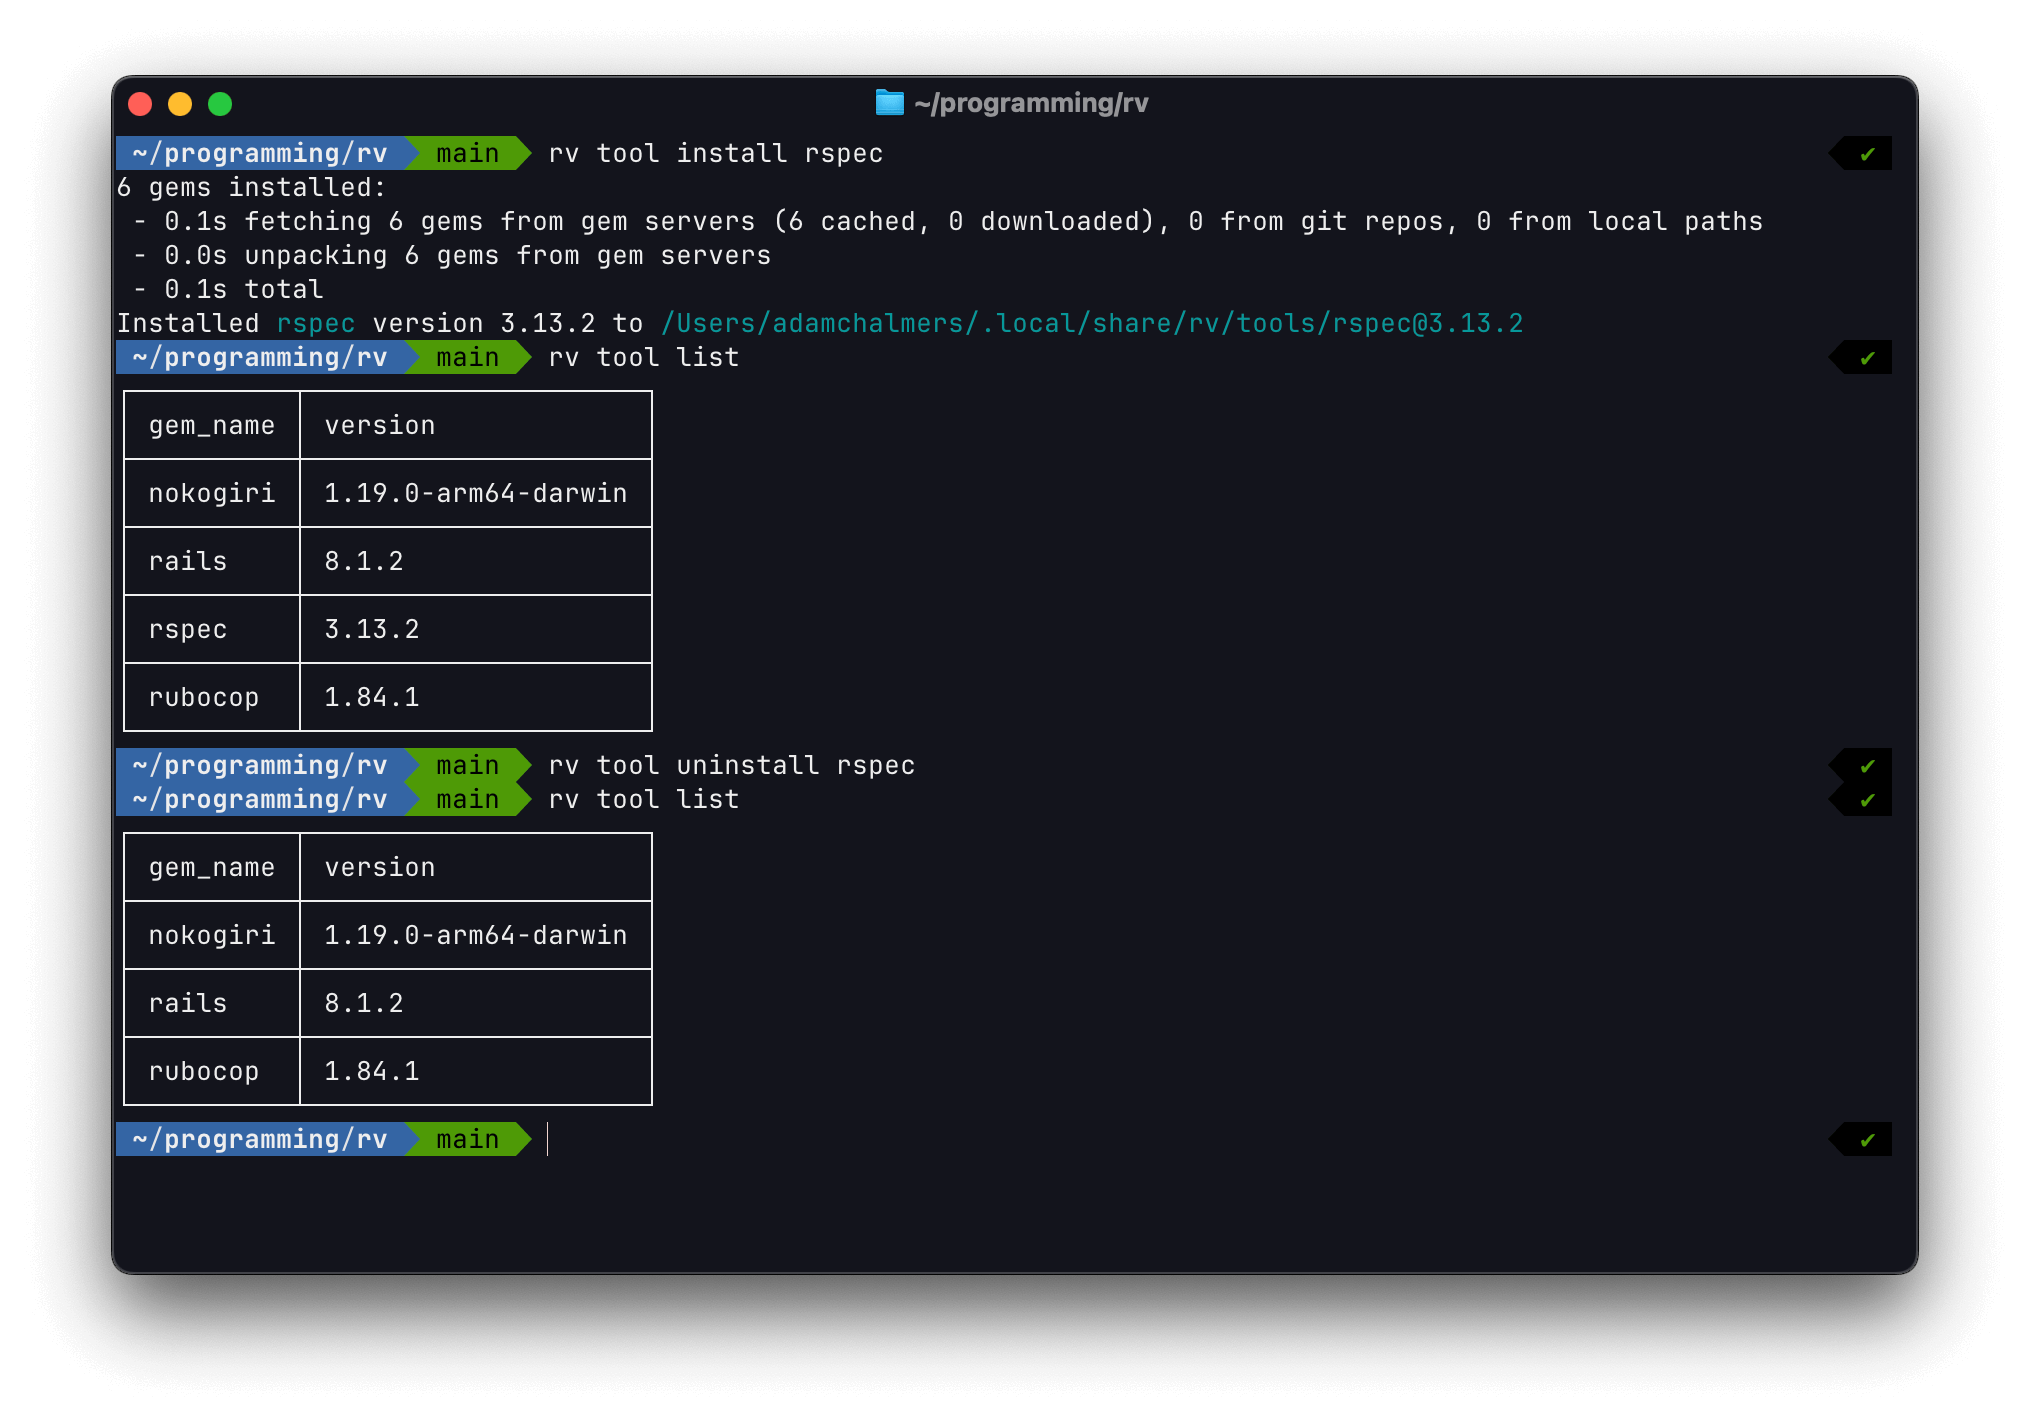Click the yellow minimize window button

(x=180, y=104)
